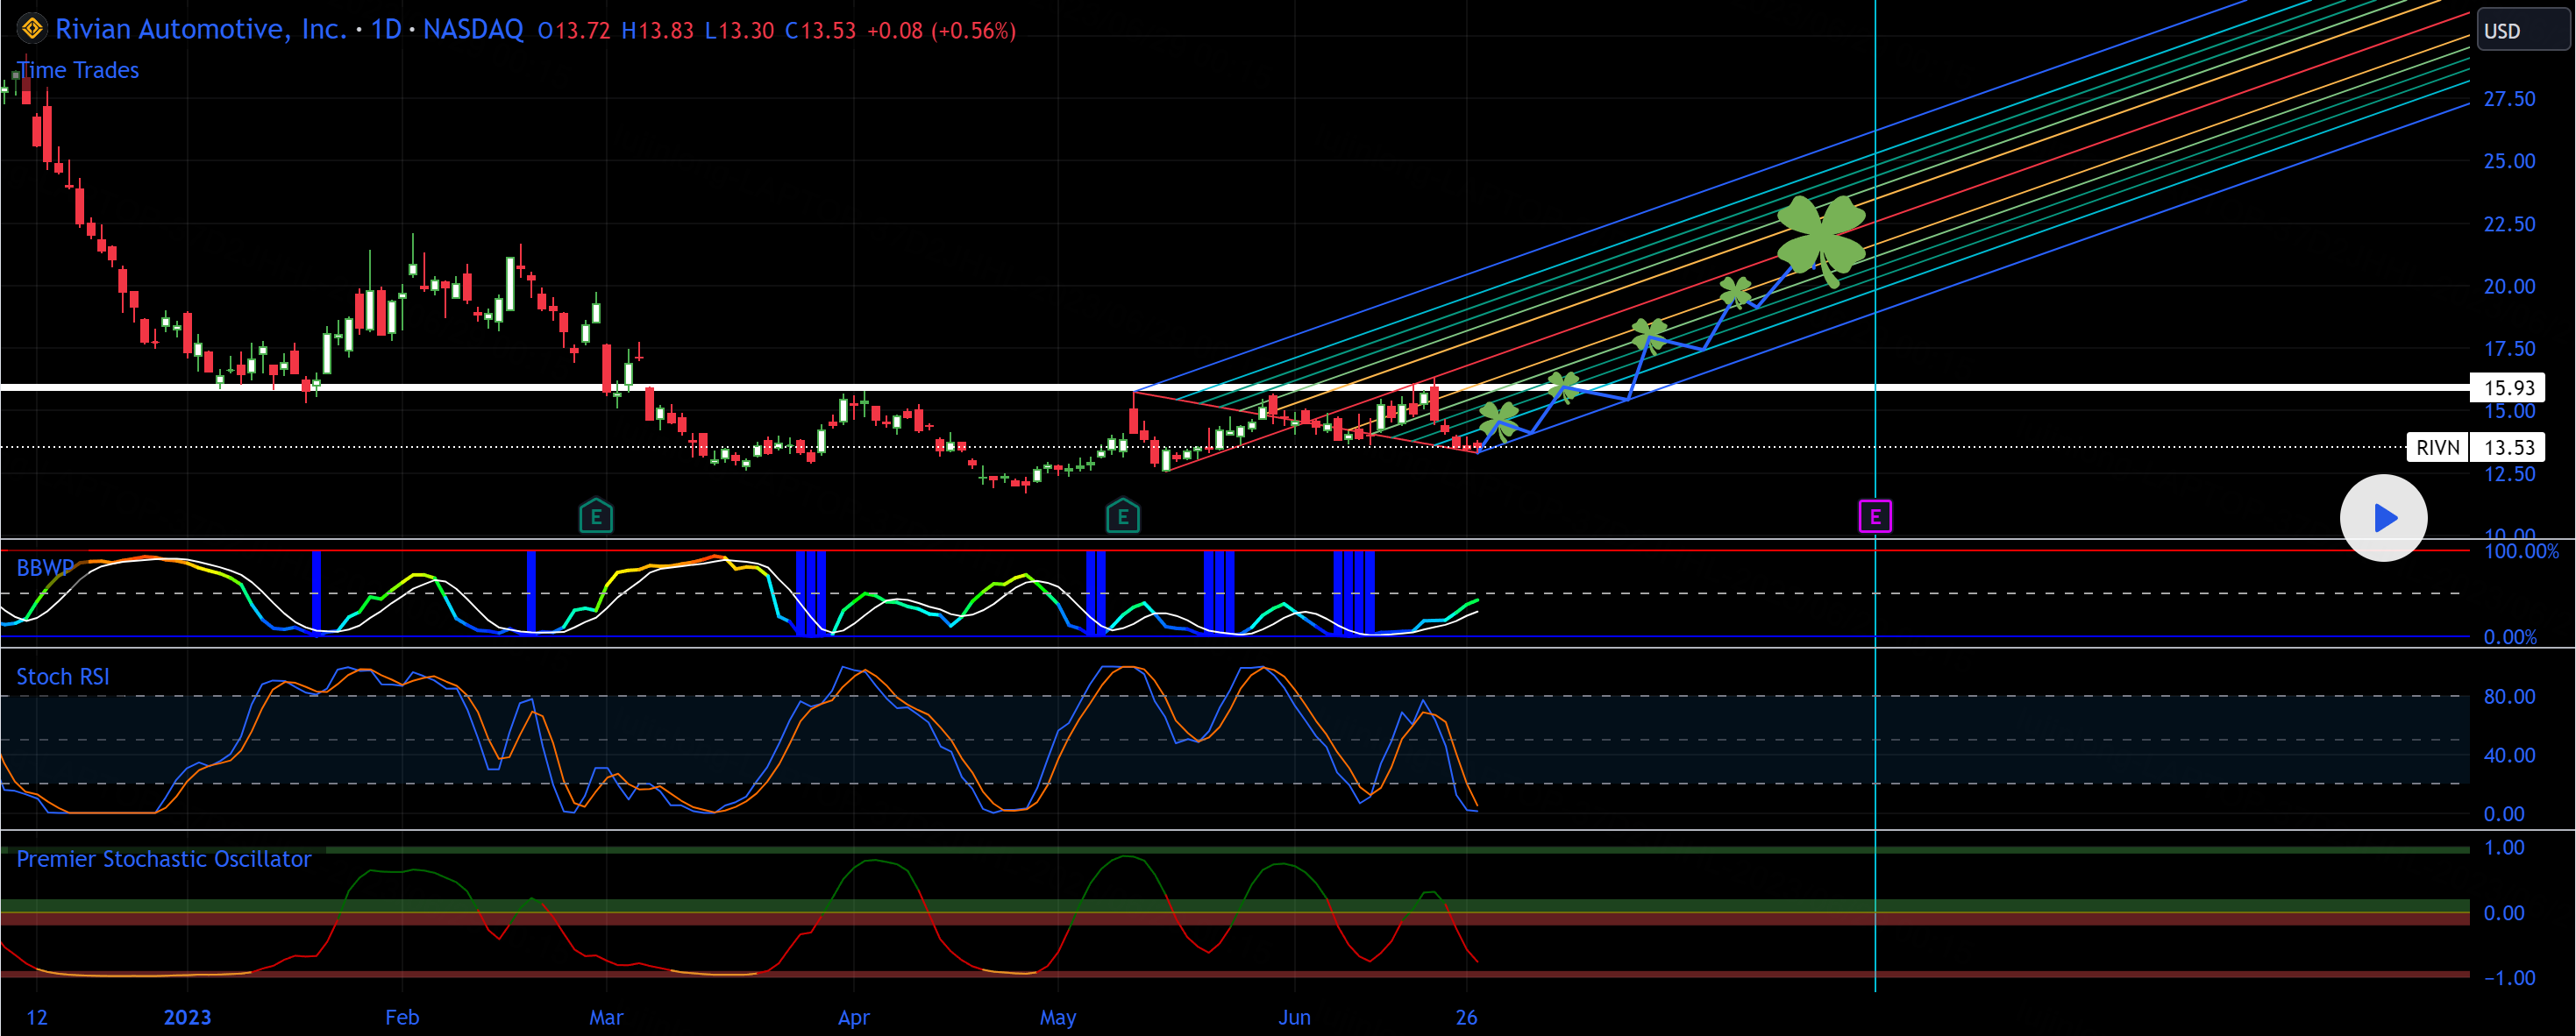Viewport: 2576px width, 1036px height.
Task: Open the USD currency selector
Action: [2520, 30]
